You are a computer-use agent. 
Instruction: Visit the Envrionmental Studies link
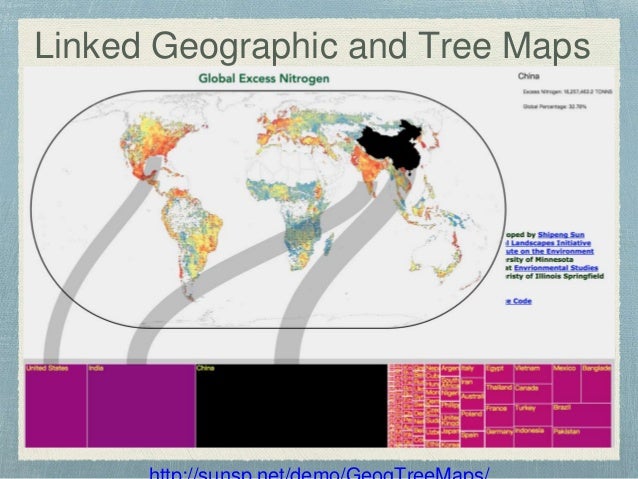point(556,268)
